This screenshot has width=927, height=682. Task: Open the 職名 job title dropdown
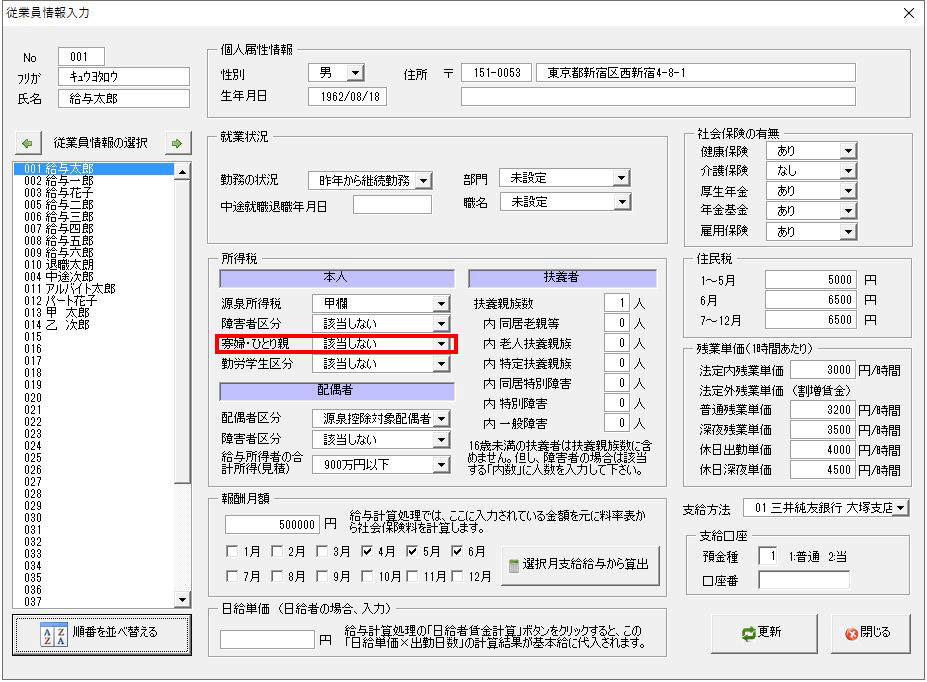pyautogui.click(x=621, y=203)
